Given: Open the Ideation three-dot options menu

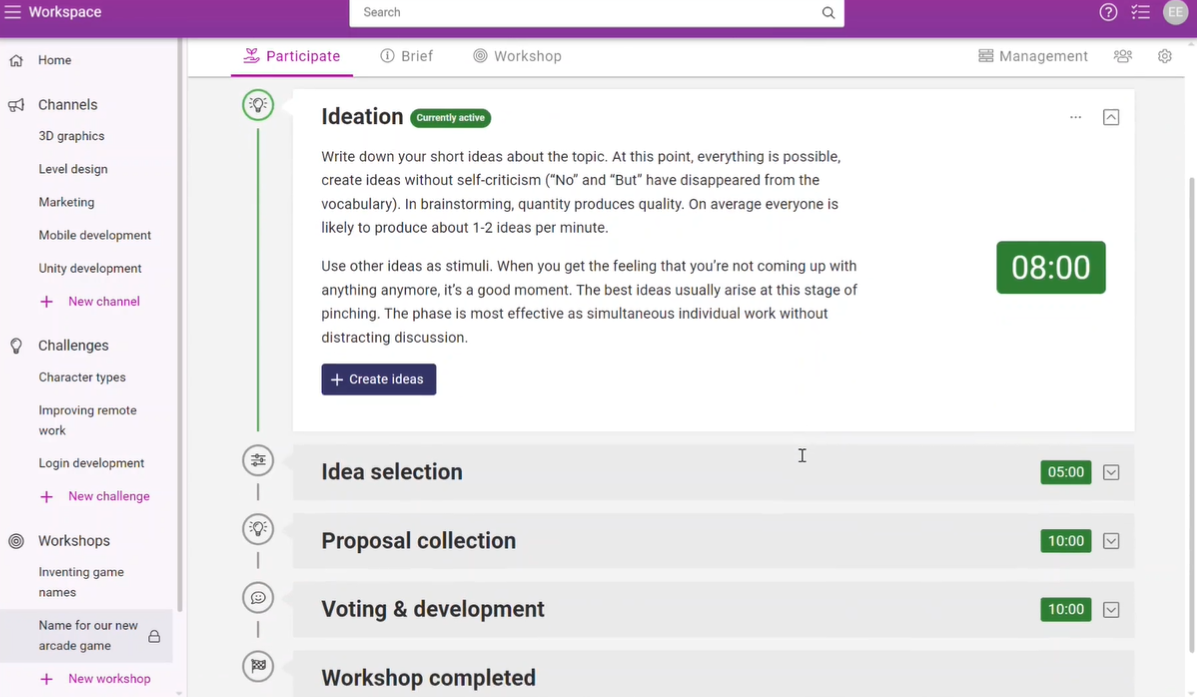Looking at the screenshot, I should pos(1076,117).
